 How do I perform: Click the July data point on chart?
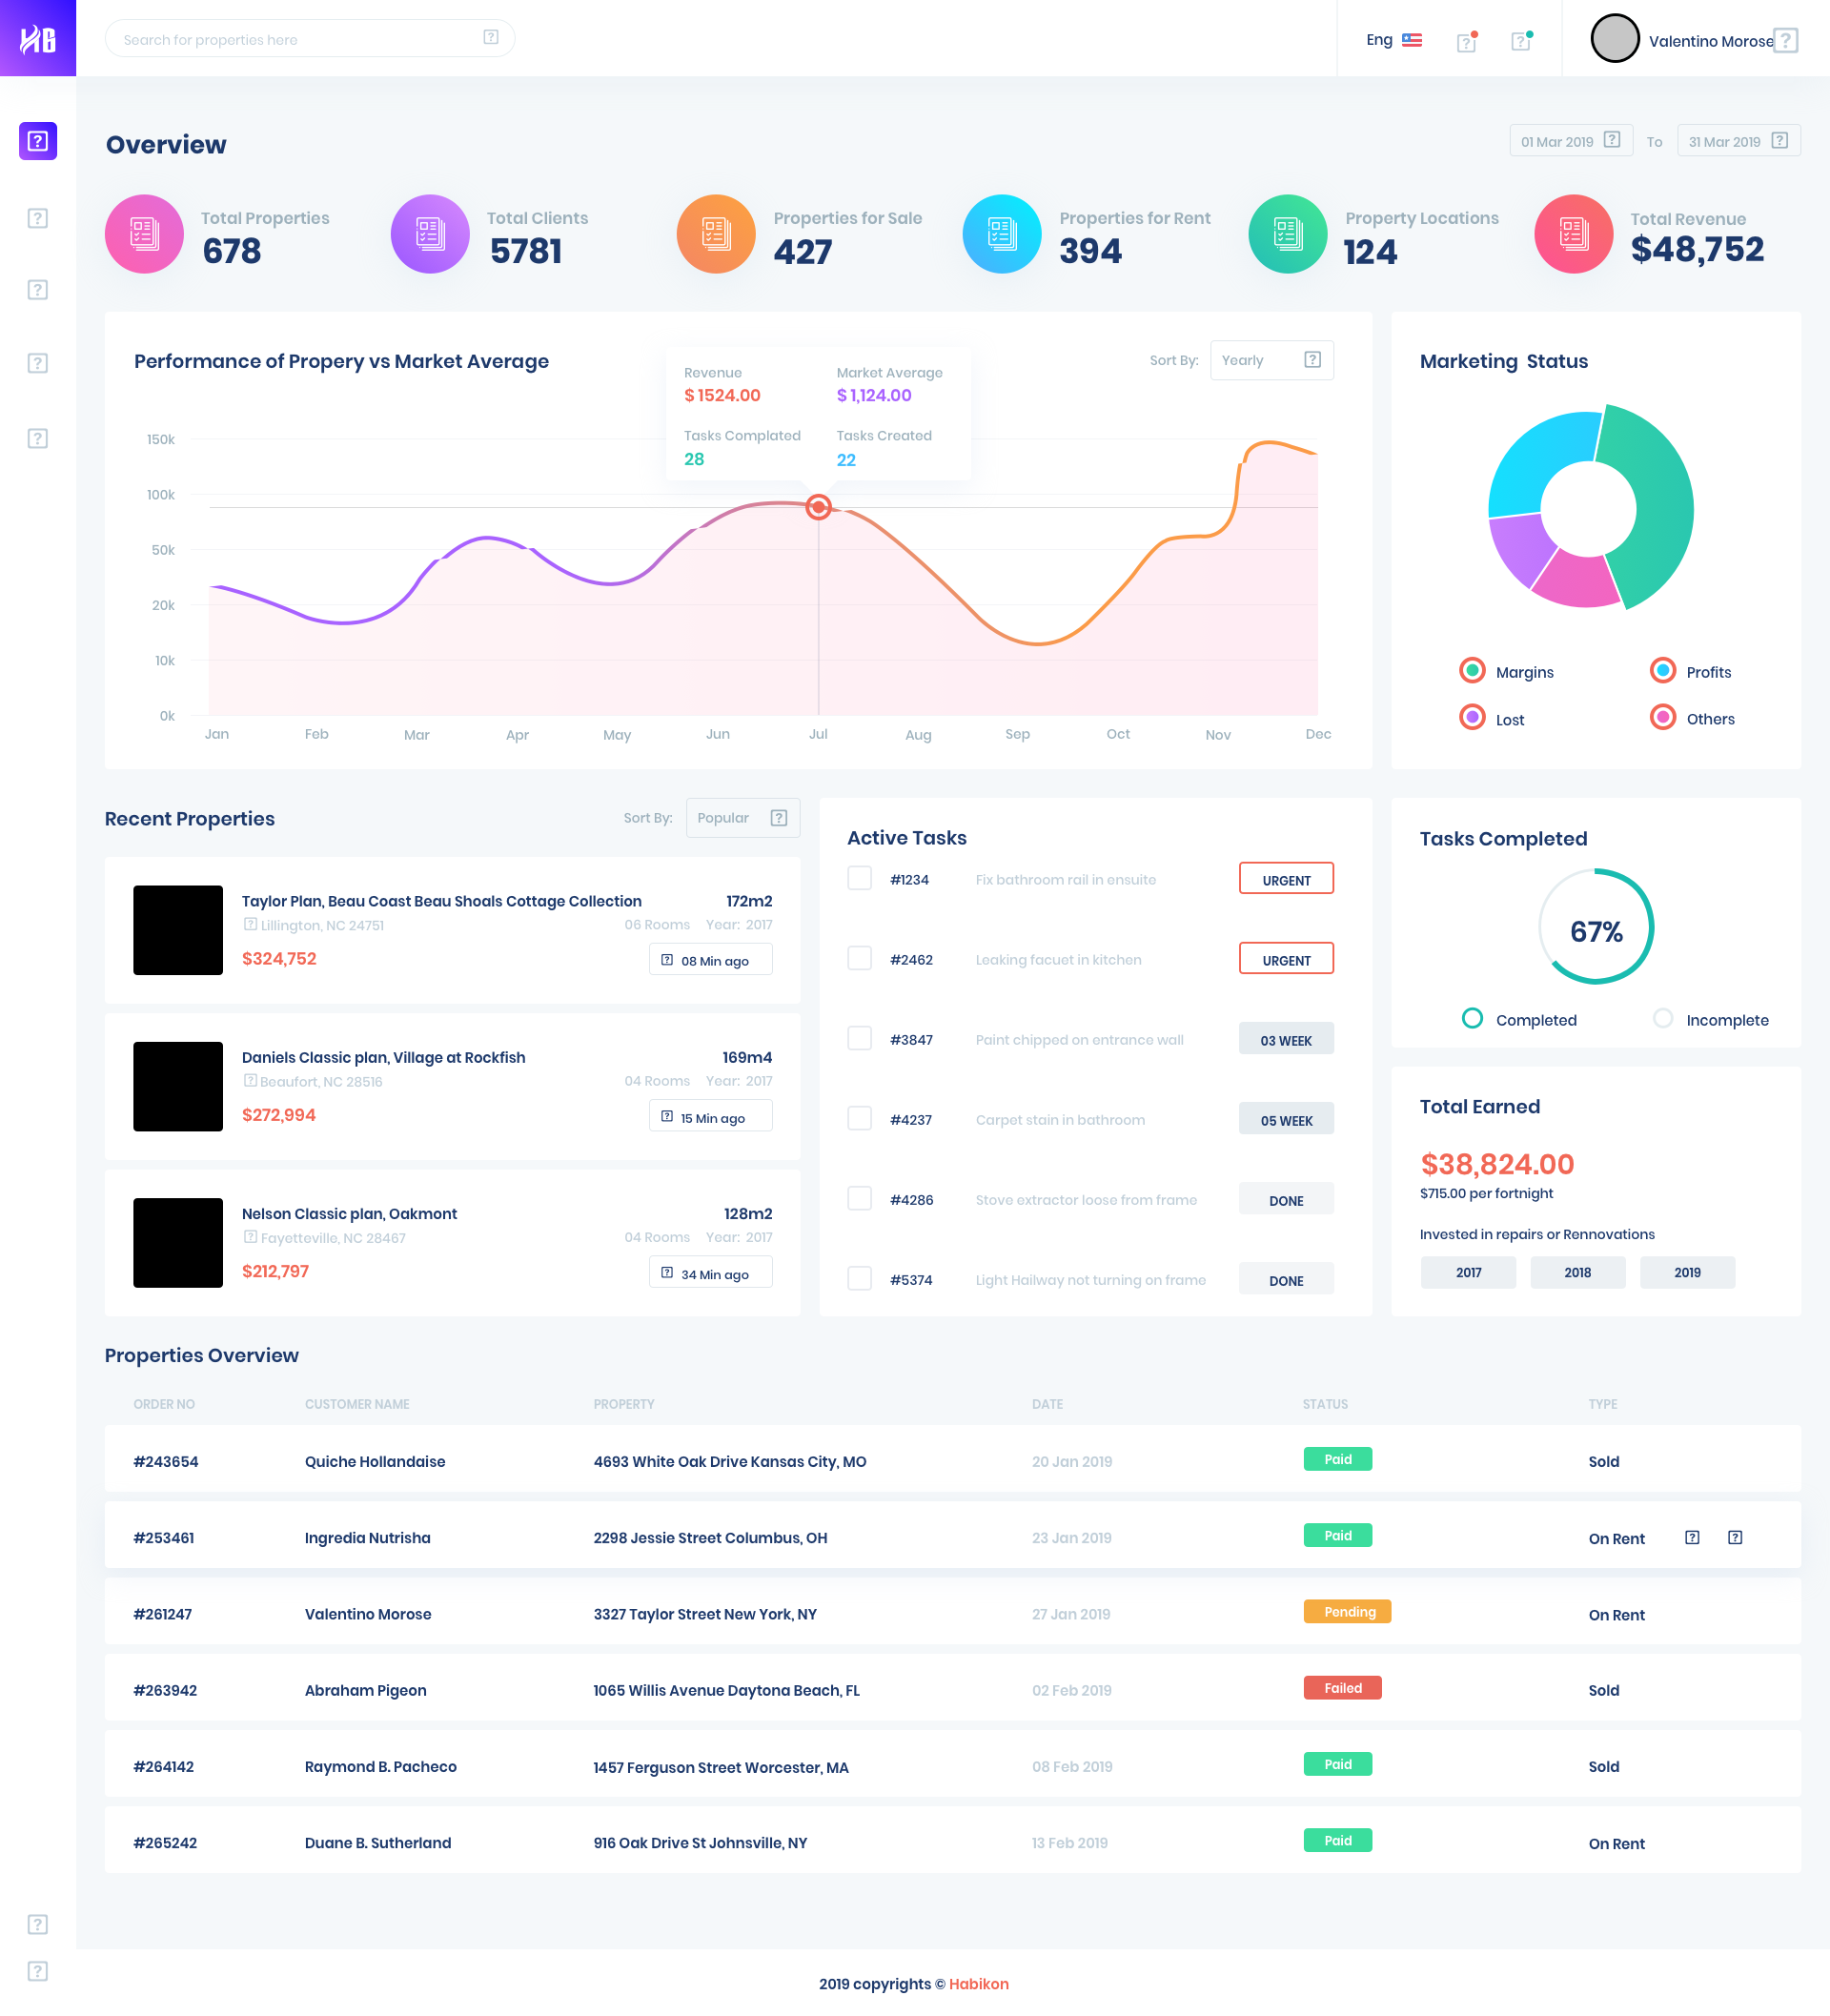coord(818,507)
